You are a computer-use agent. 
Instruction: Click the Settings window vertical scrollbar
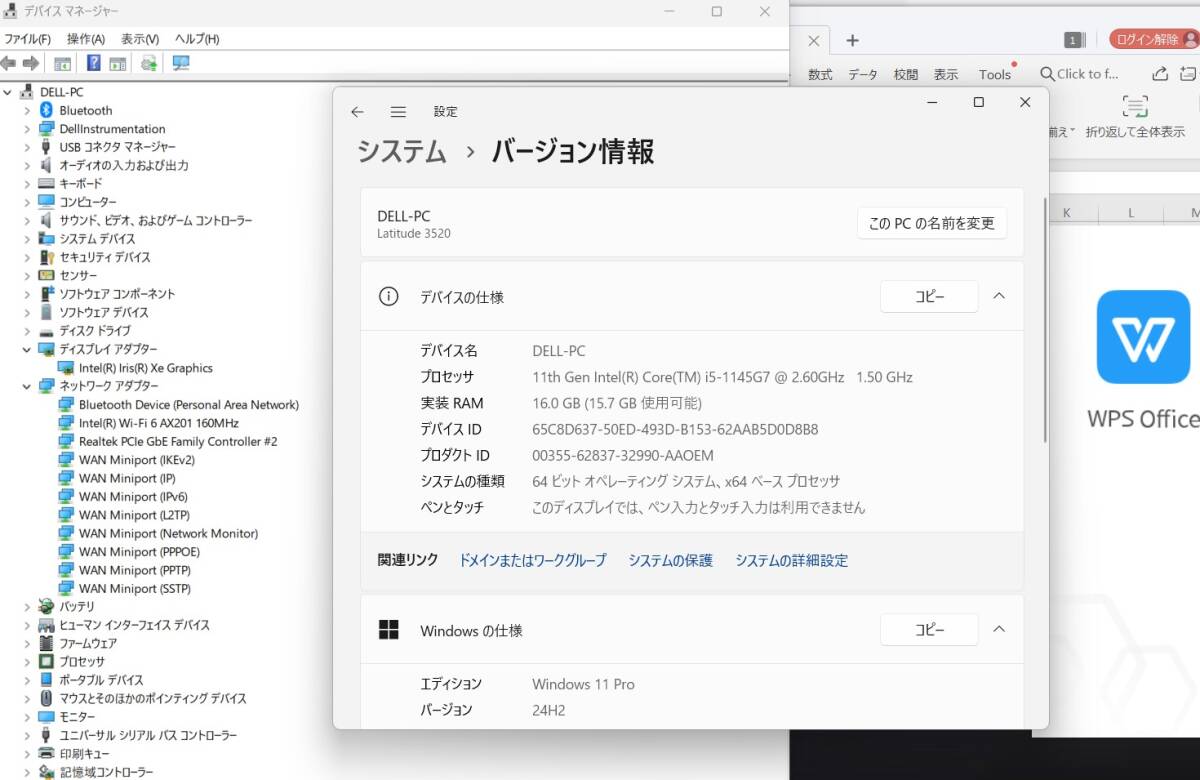pos(1045,319)
